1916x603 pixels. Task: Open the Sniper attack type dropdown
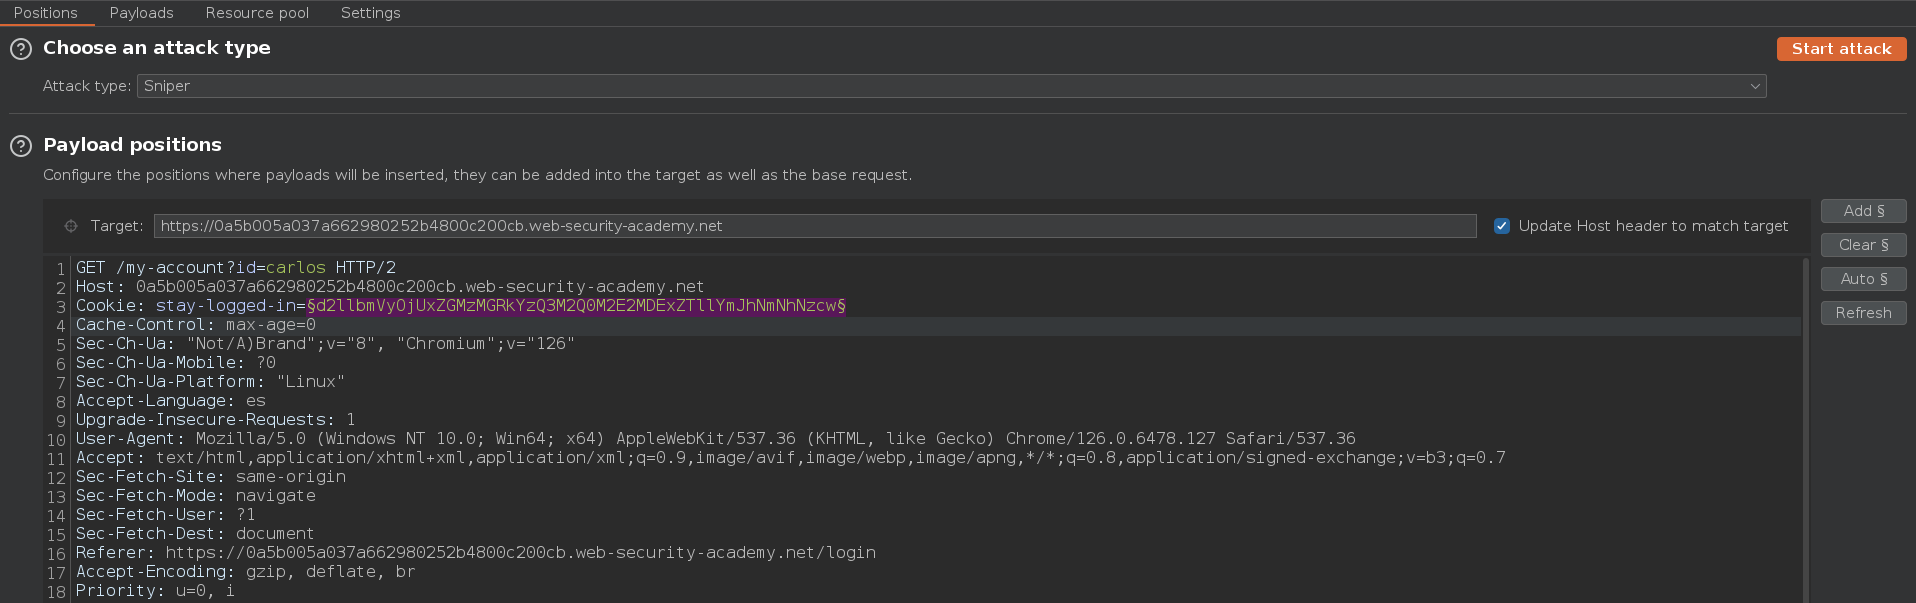coord(950,86)
